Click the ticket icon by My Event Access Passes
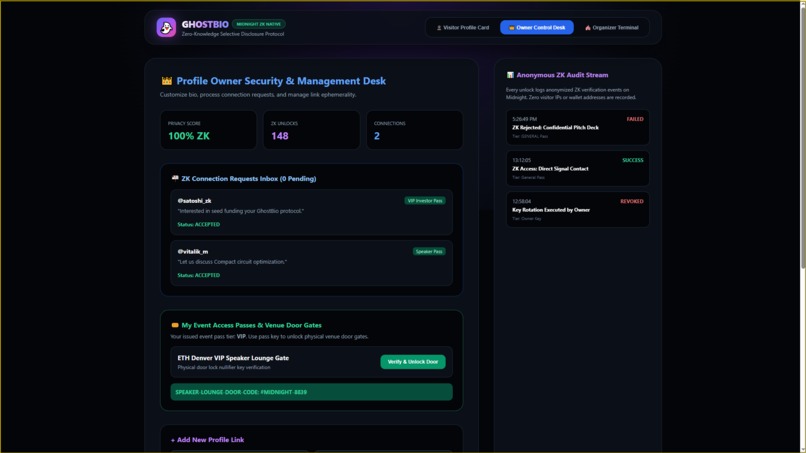The width and height of the screenshot is (806, 453). [175, 325]
